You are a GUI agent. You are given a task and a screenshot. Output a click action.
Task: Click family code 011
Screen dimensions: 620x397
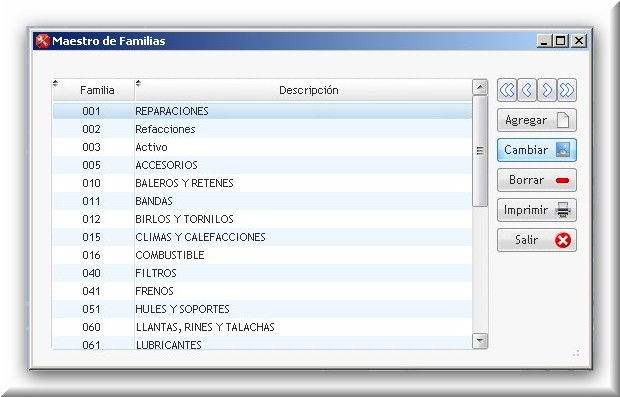click(91, 201)
